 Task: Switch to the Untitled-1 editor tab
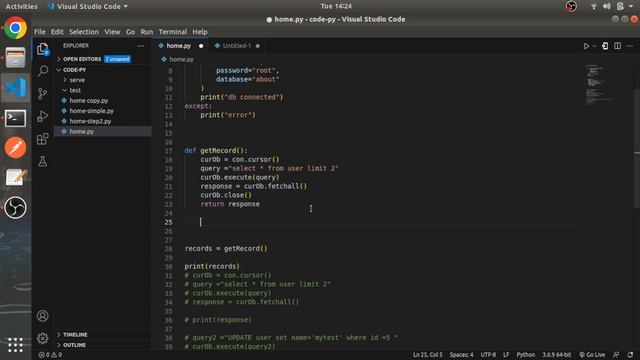pos(237,46)
